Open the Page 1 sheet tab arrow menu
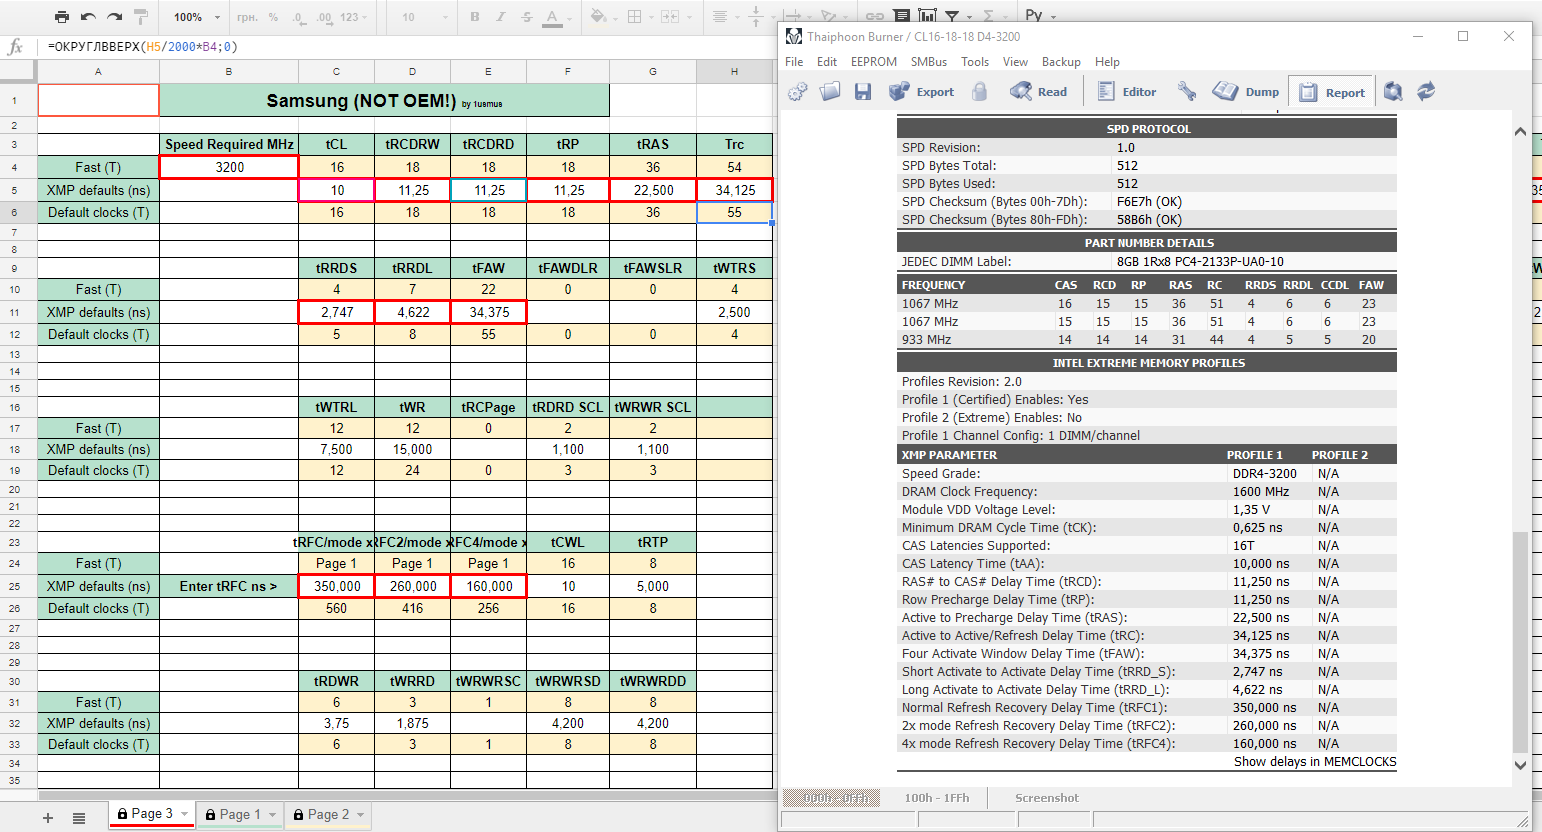This screenshot has height=832, width=1542. [272, 815]
